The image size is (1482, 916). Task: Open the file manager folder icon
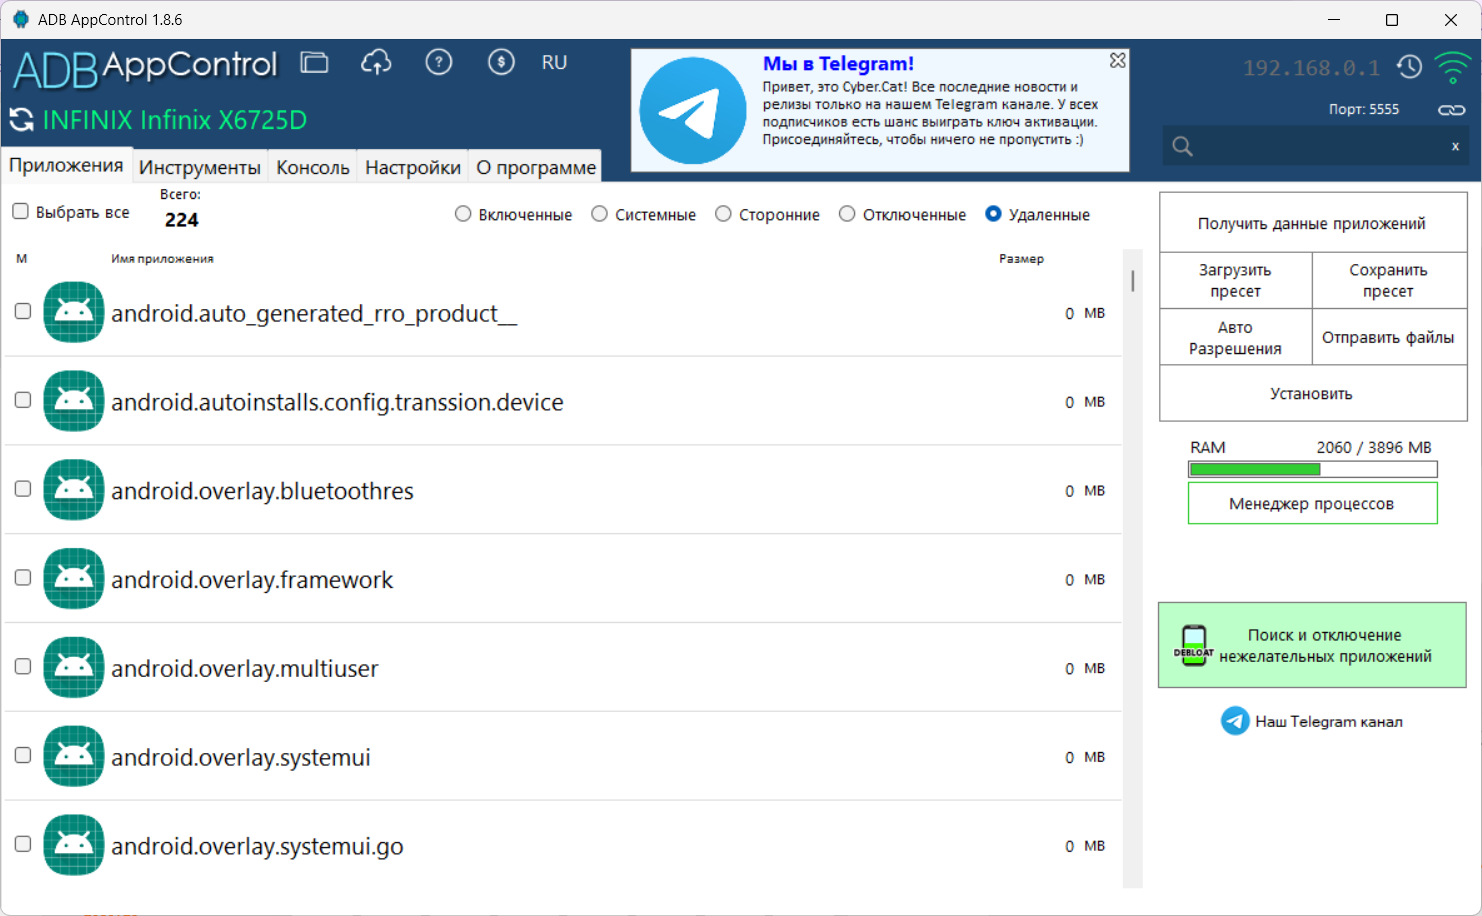[314, 63]
